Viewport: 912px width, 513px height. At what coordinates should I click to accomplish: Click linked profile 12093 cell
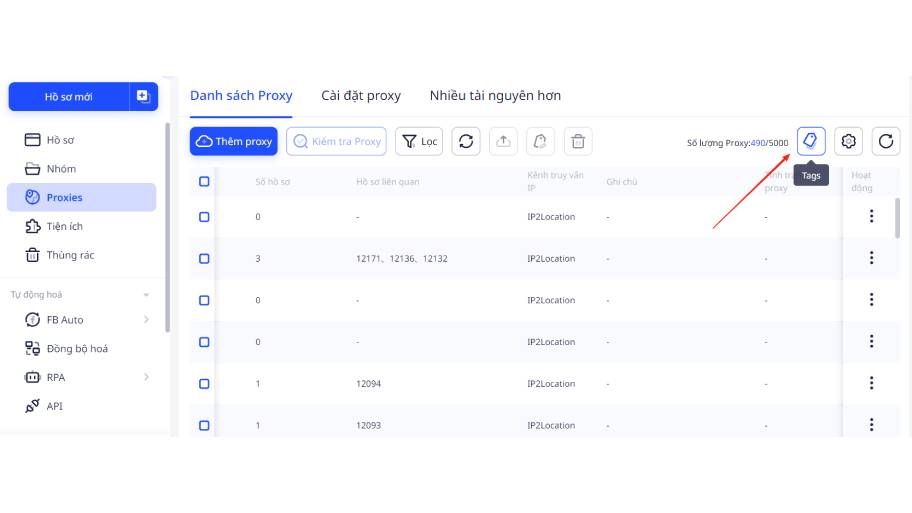pos(368,426)
